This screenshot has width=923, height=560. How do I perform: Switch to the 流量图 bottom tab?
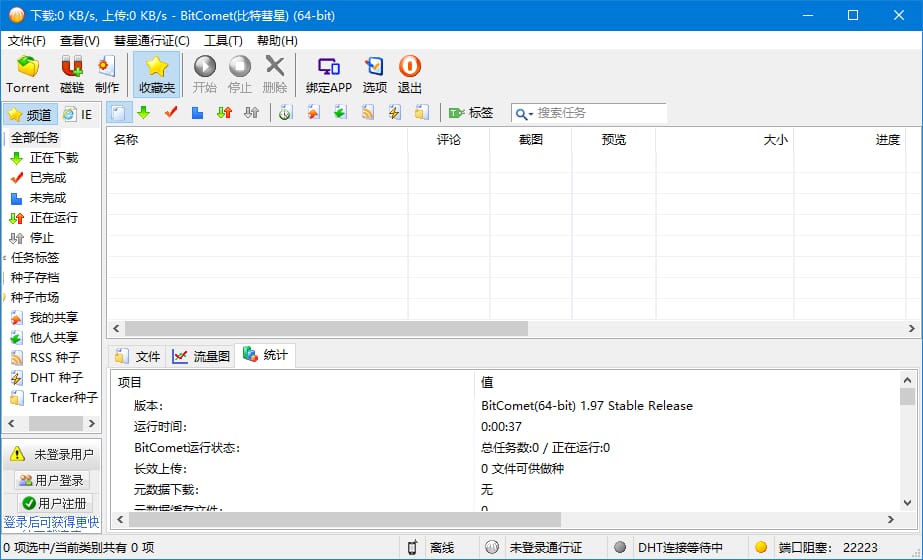point(201,356)
